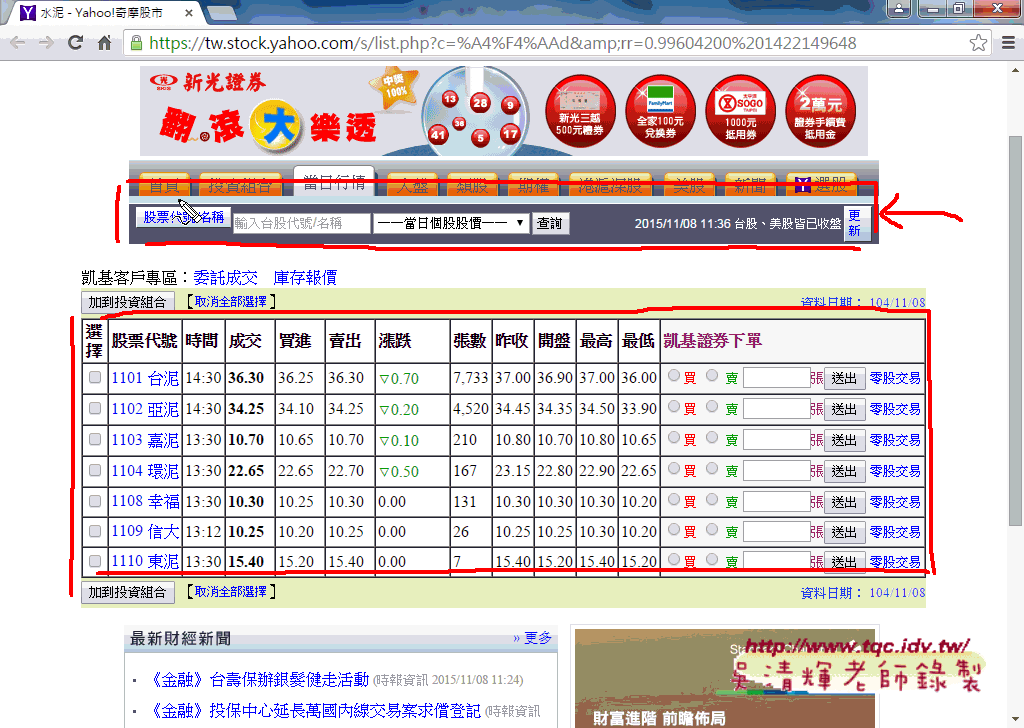Click the order quantity field for 1108 幸福

coord(776,501)
